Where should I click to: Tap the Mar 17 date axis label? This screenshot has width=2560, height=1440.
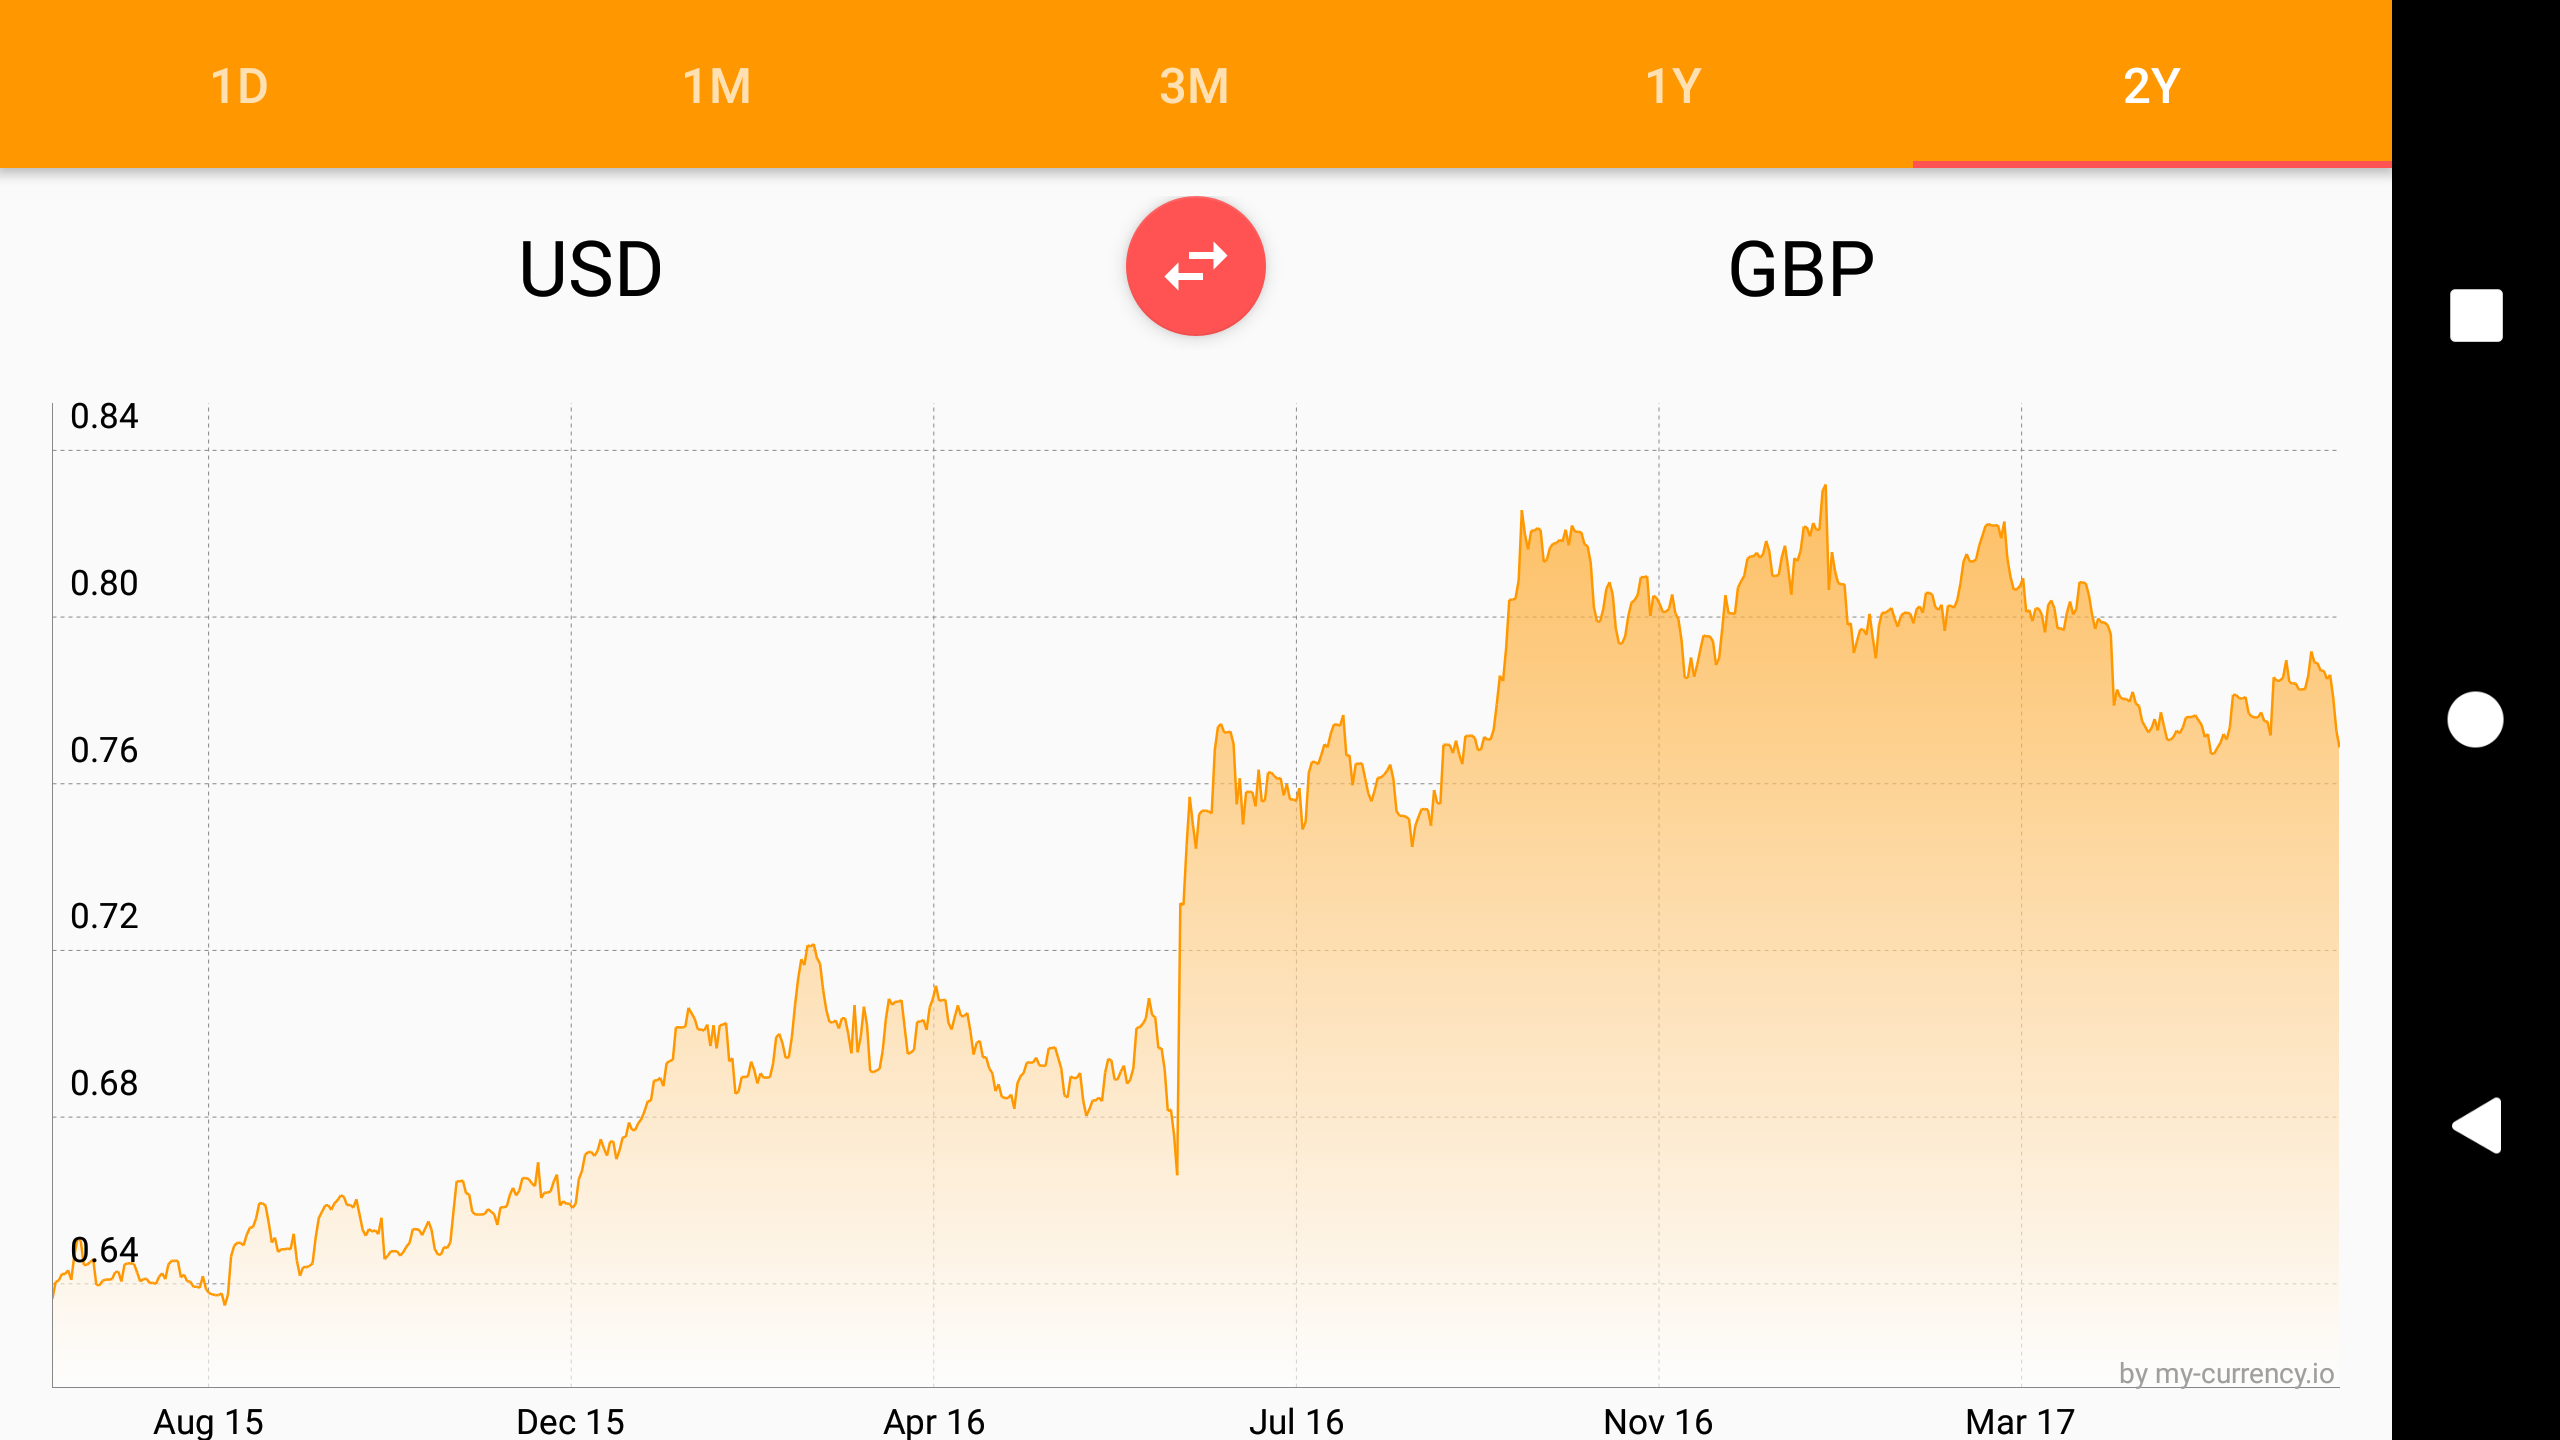pos(2020,1421)
